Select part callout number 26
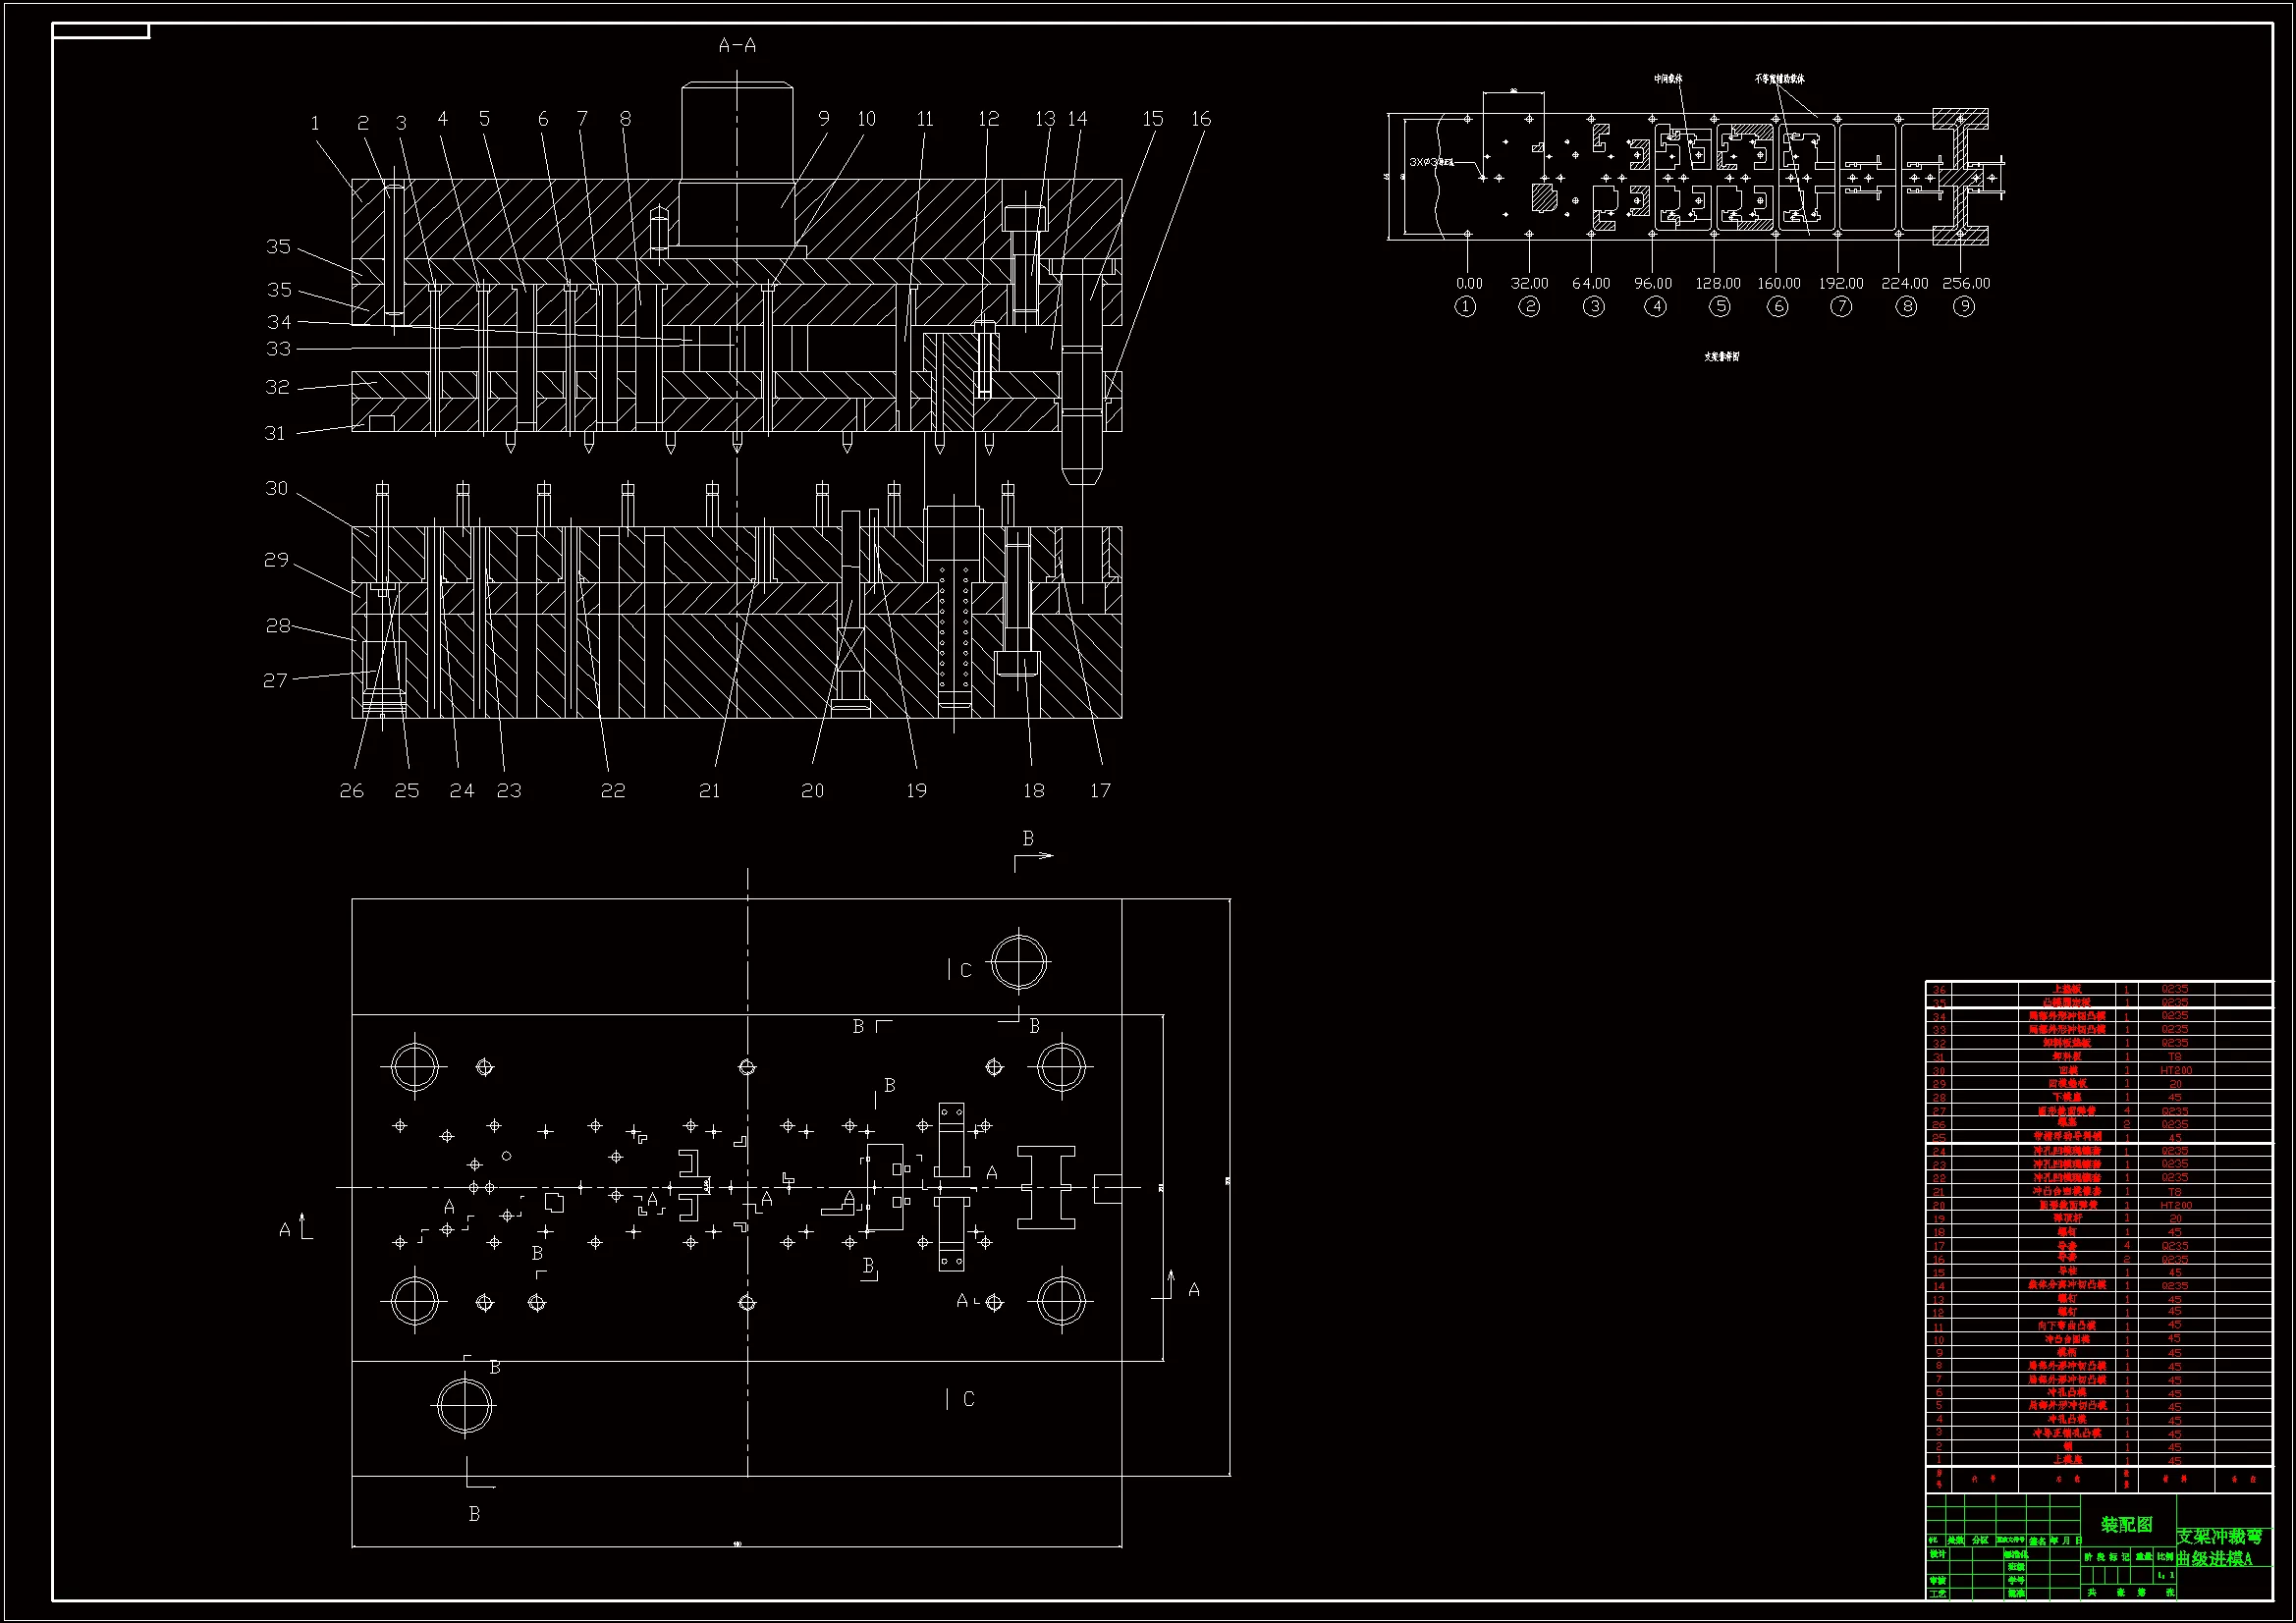The image size is (2296, 1623). tap(351, 790)
